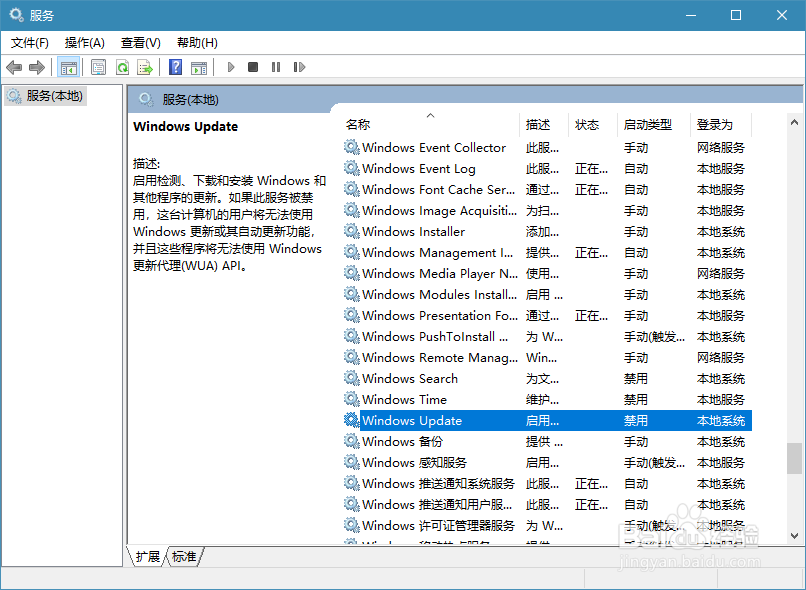The width and height of the screenshot is (806, 590).
Task: Select the Windows Update service name
Action: tap(412, 420)
